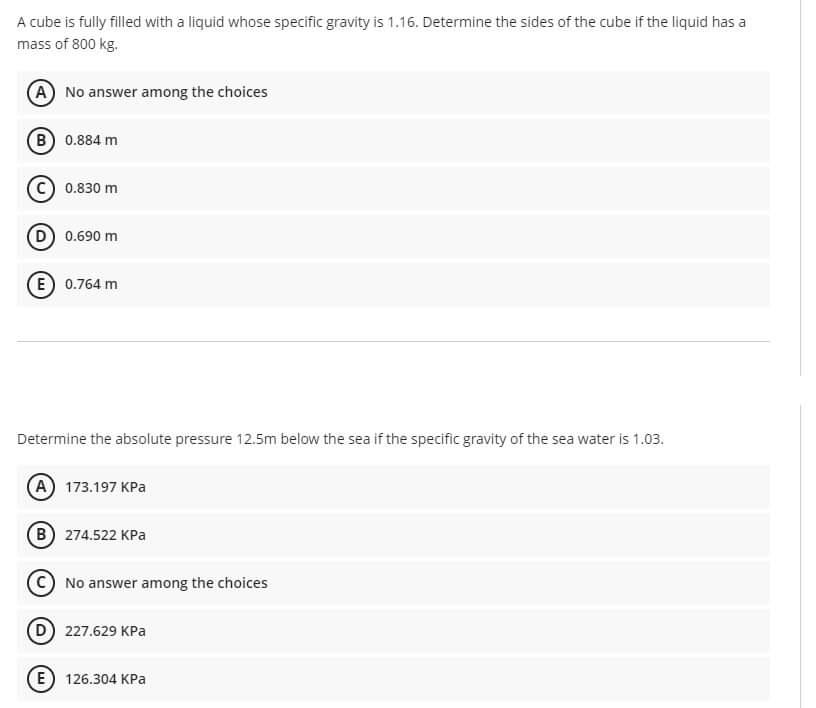The width and height of the screenshot is (816, 708).
Task: Click circled letter B beside 0.884 m
Action: tap(41, 141)
